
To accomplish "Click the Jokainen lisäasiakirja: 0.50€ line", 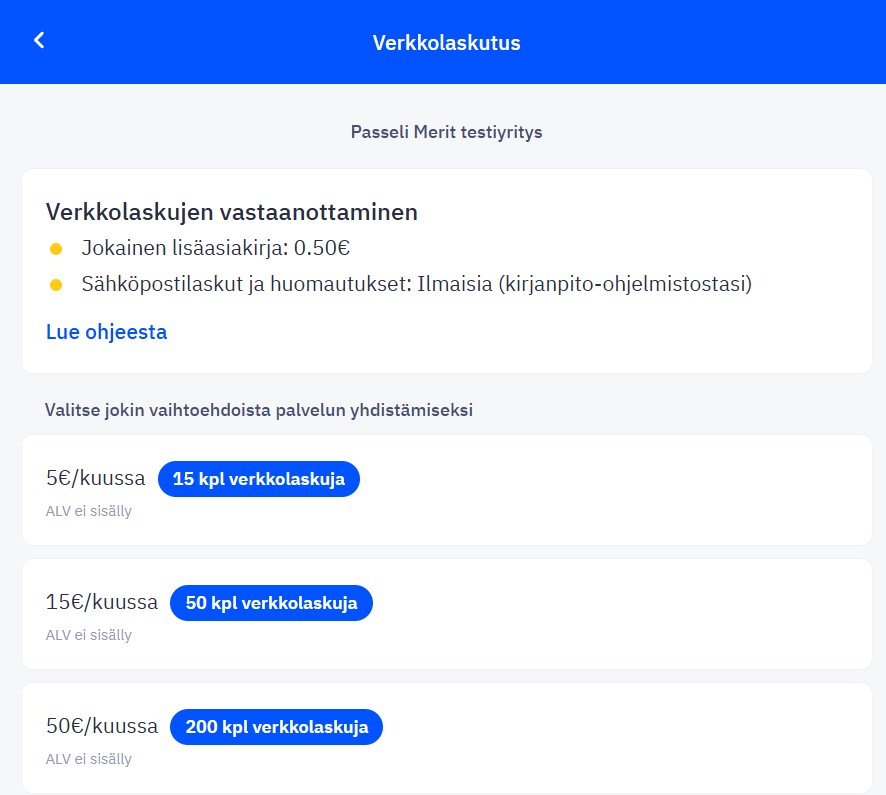I will 216,248.
